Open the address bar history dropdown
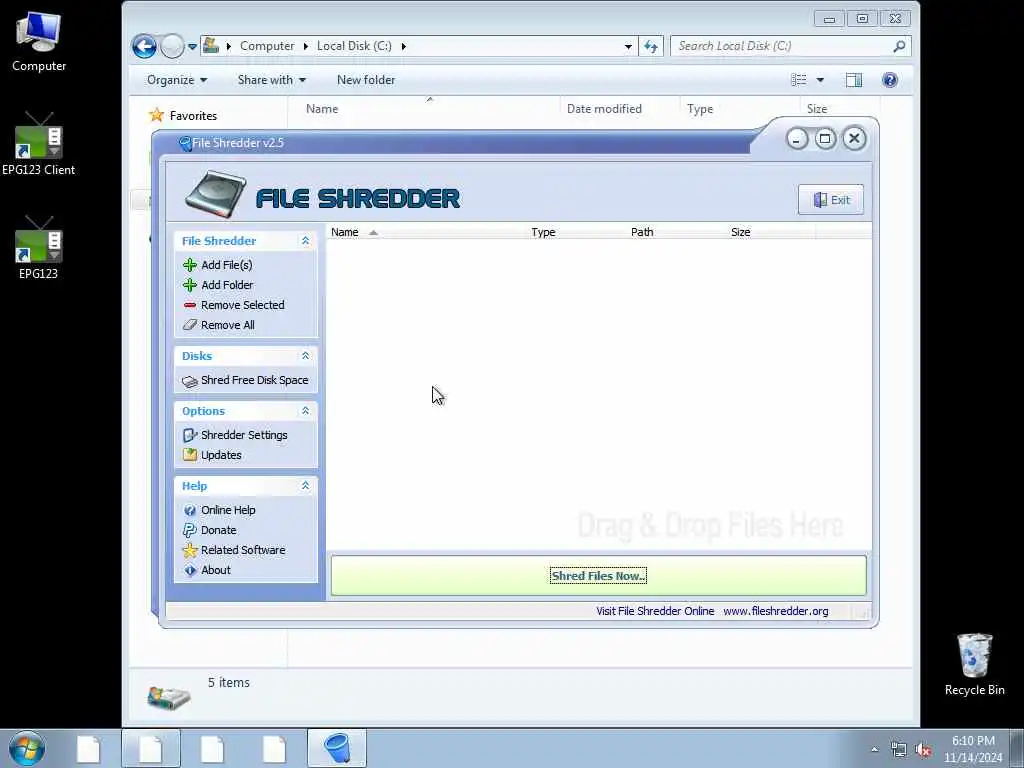The height and width of the screenshot is (768, 1024). [628, 46]
